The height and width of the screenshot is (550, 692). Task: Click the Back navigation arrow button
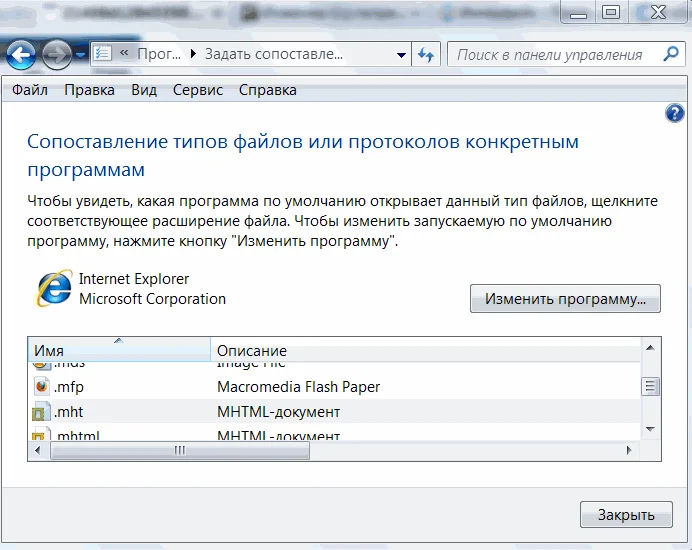(x=21, y=55)
